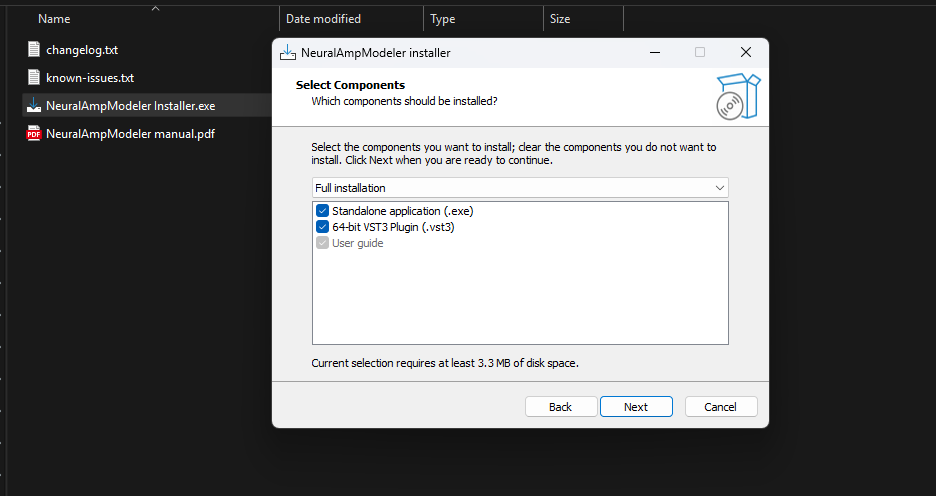The image size is (936, 496).
Task: Uncheck the Standalone application (.exe) checkbox
Action: tap(322, 211)
